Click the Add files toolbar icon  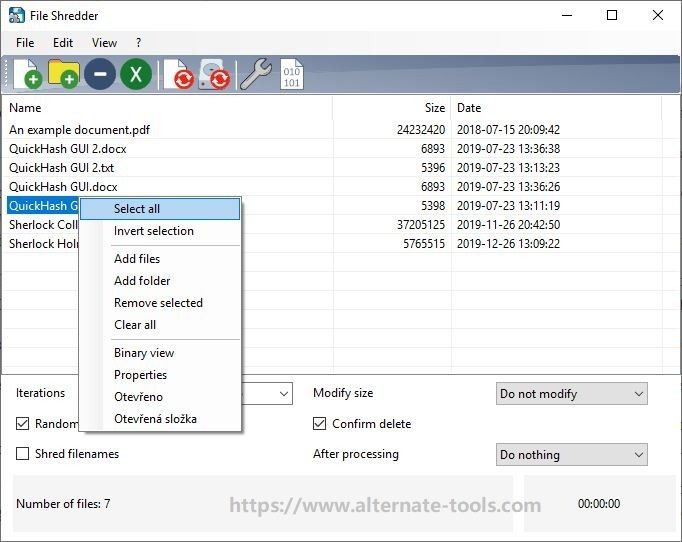[x=28, y=74]
